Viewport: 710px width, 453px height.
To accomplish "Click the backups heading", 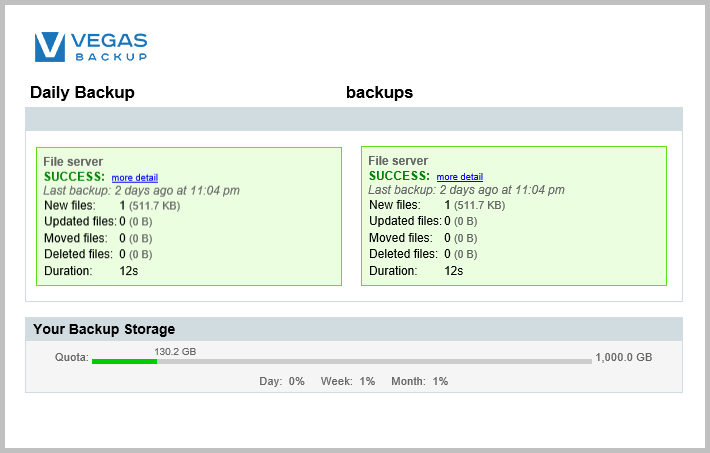I will (379, 93).
